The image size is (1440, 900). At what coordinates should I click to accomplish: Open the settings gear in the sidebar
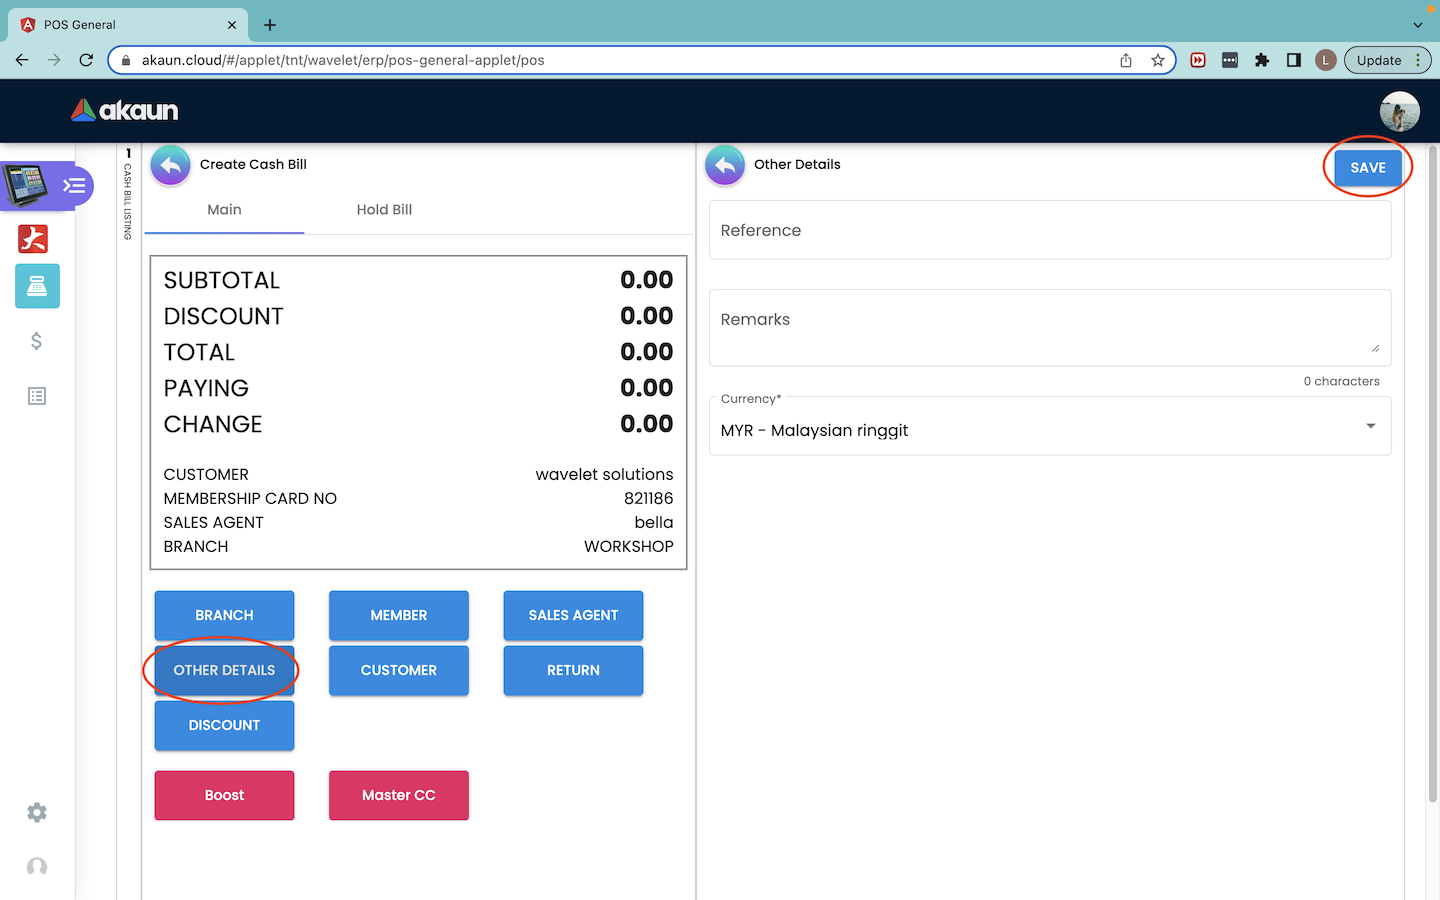pos(37,812)
